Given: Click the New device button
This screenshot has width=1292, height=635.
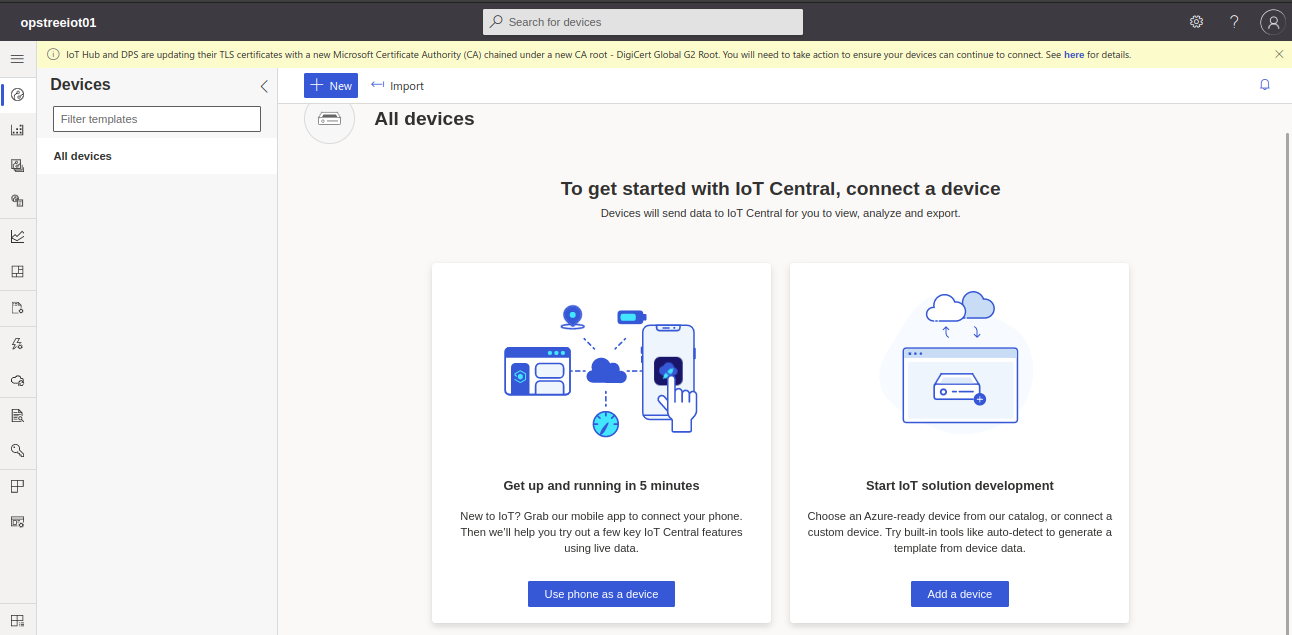Looking at the screenshot, I should (x=331, y=86).
